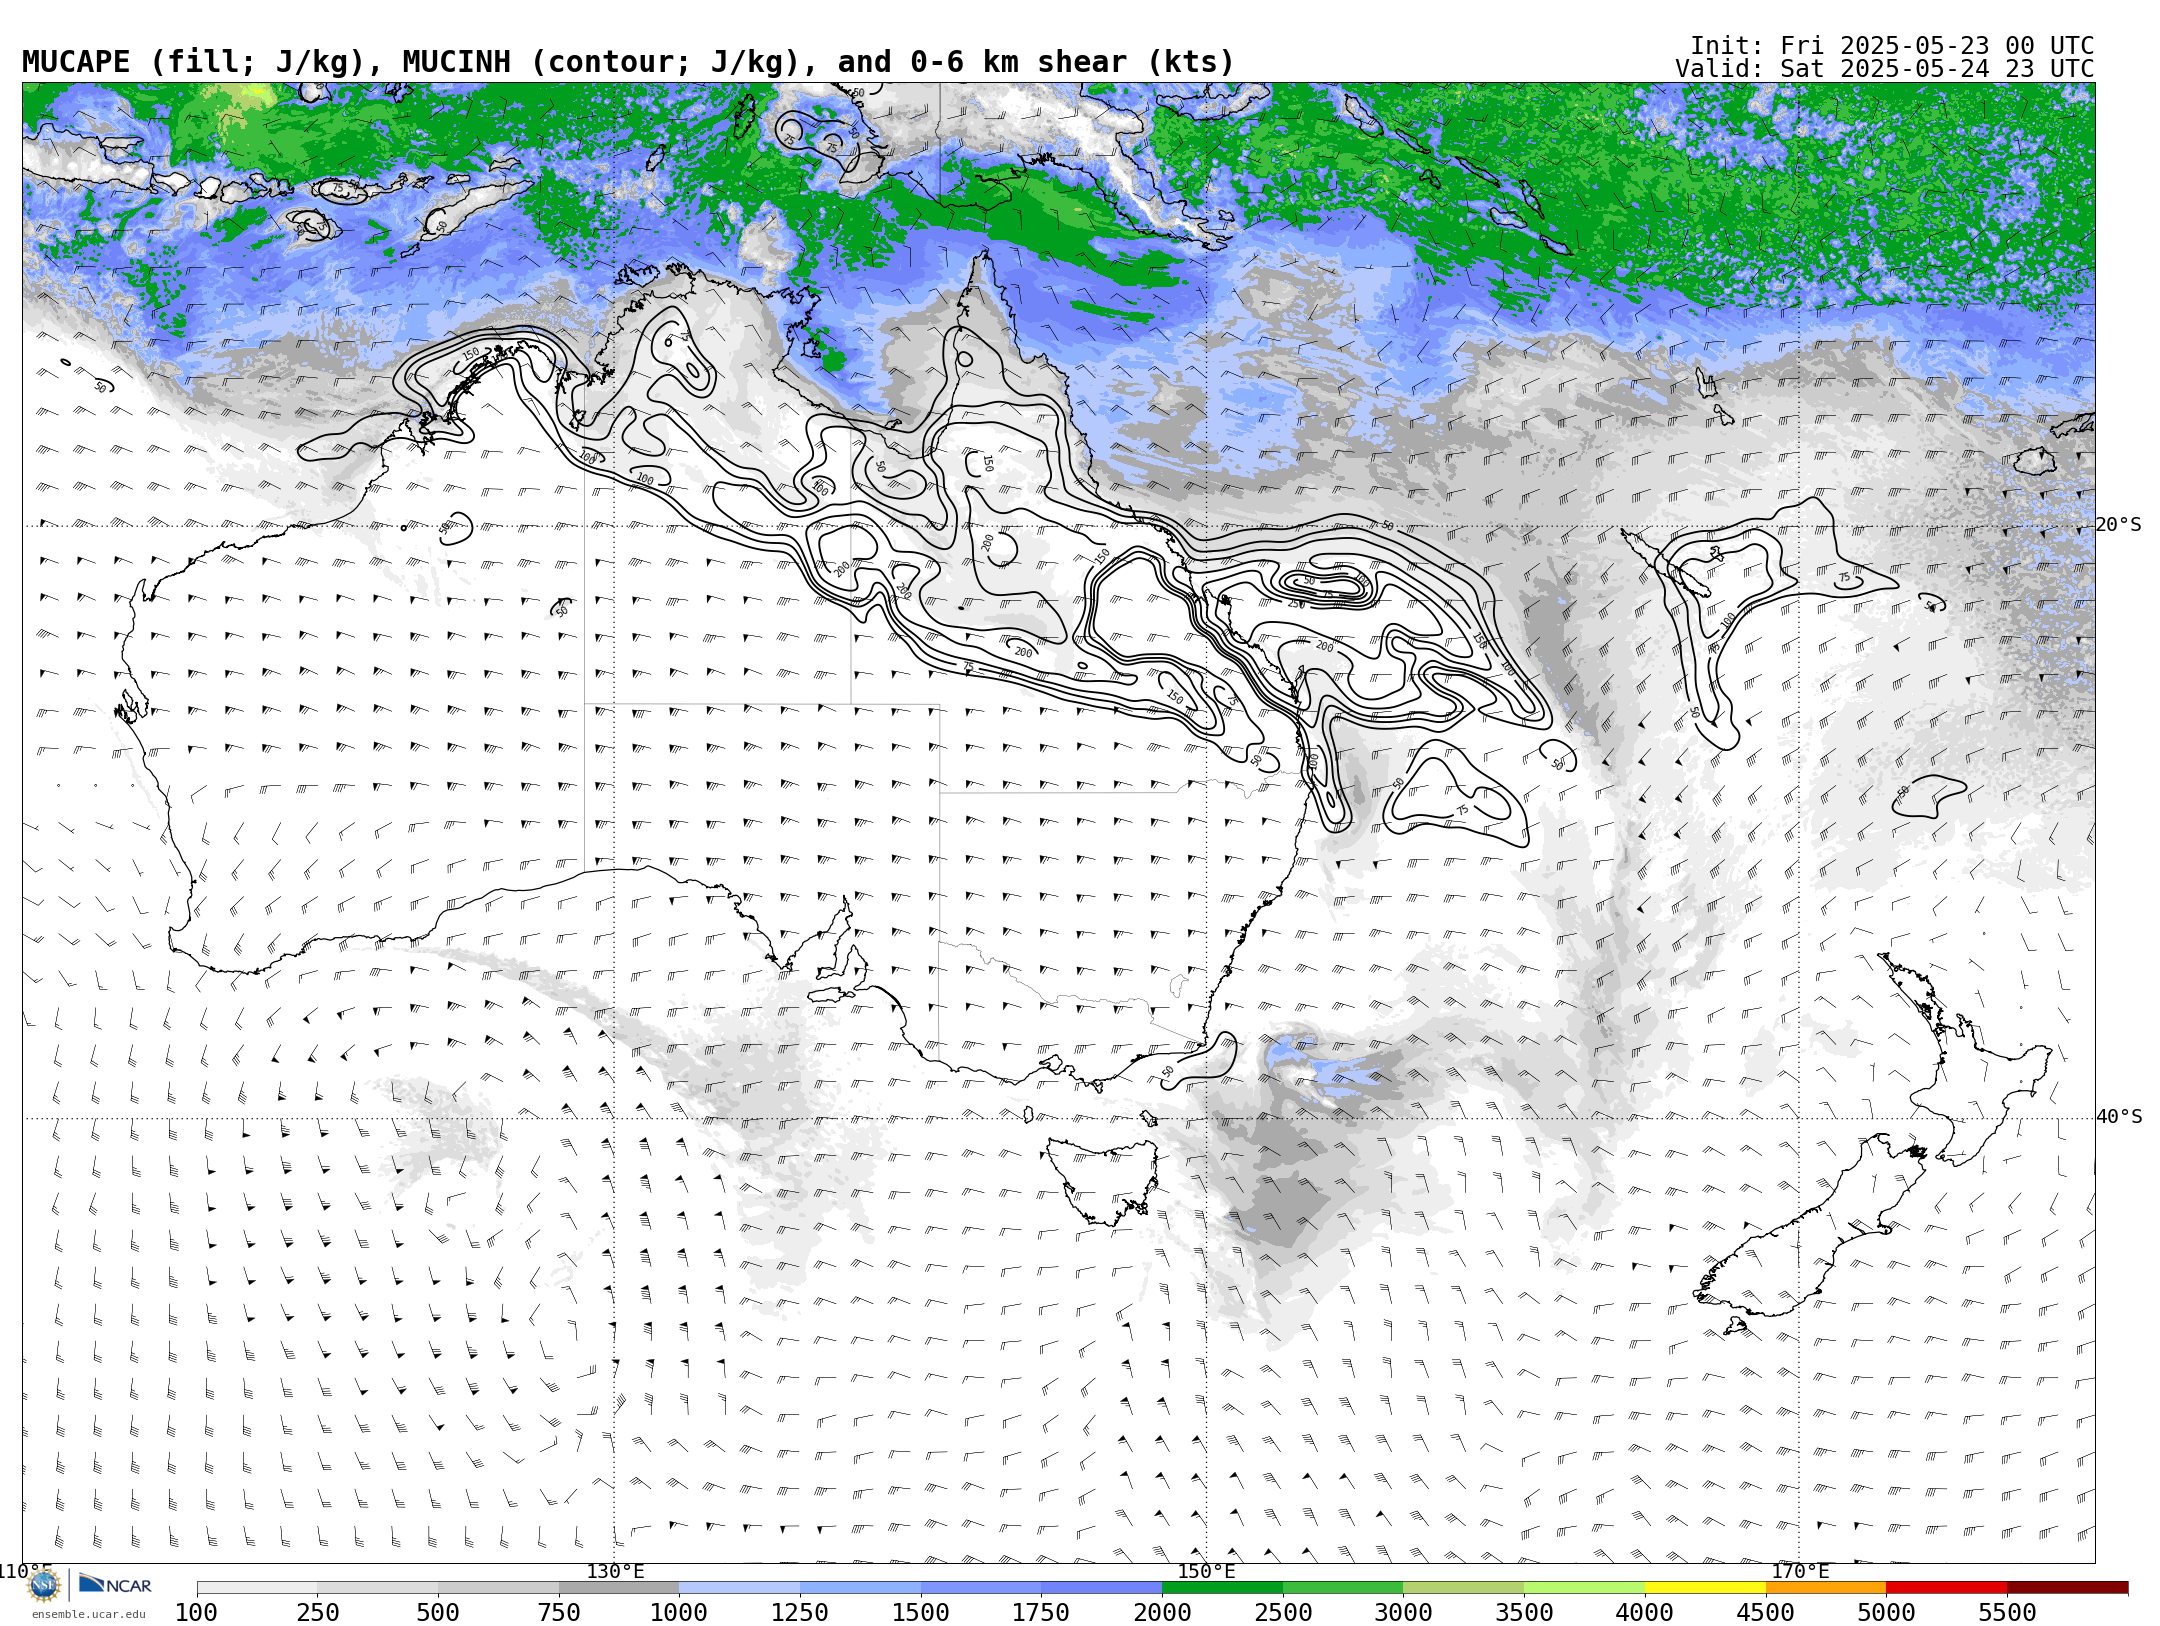This screenshot has width=2160, height=1626.
Task: Pick the medium green 2500–3000 colorbar segment
Action: 1343,1588
